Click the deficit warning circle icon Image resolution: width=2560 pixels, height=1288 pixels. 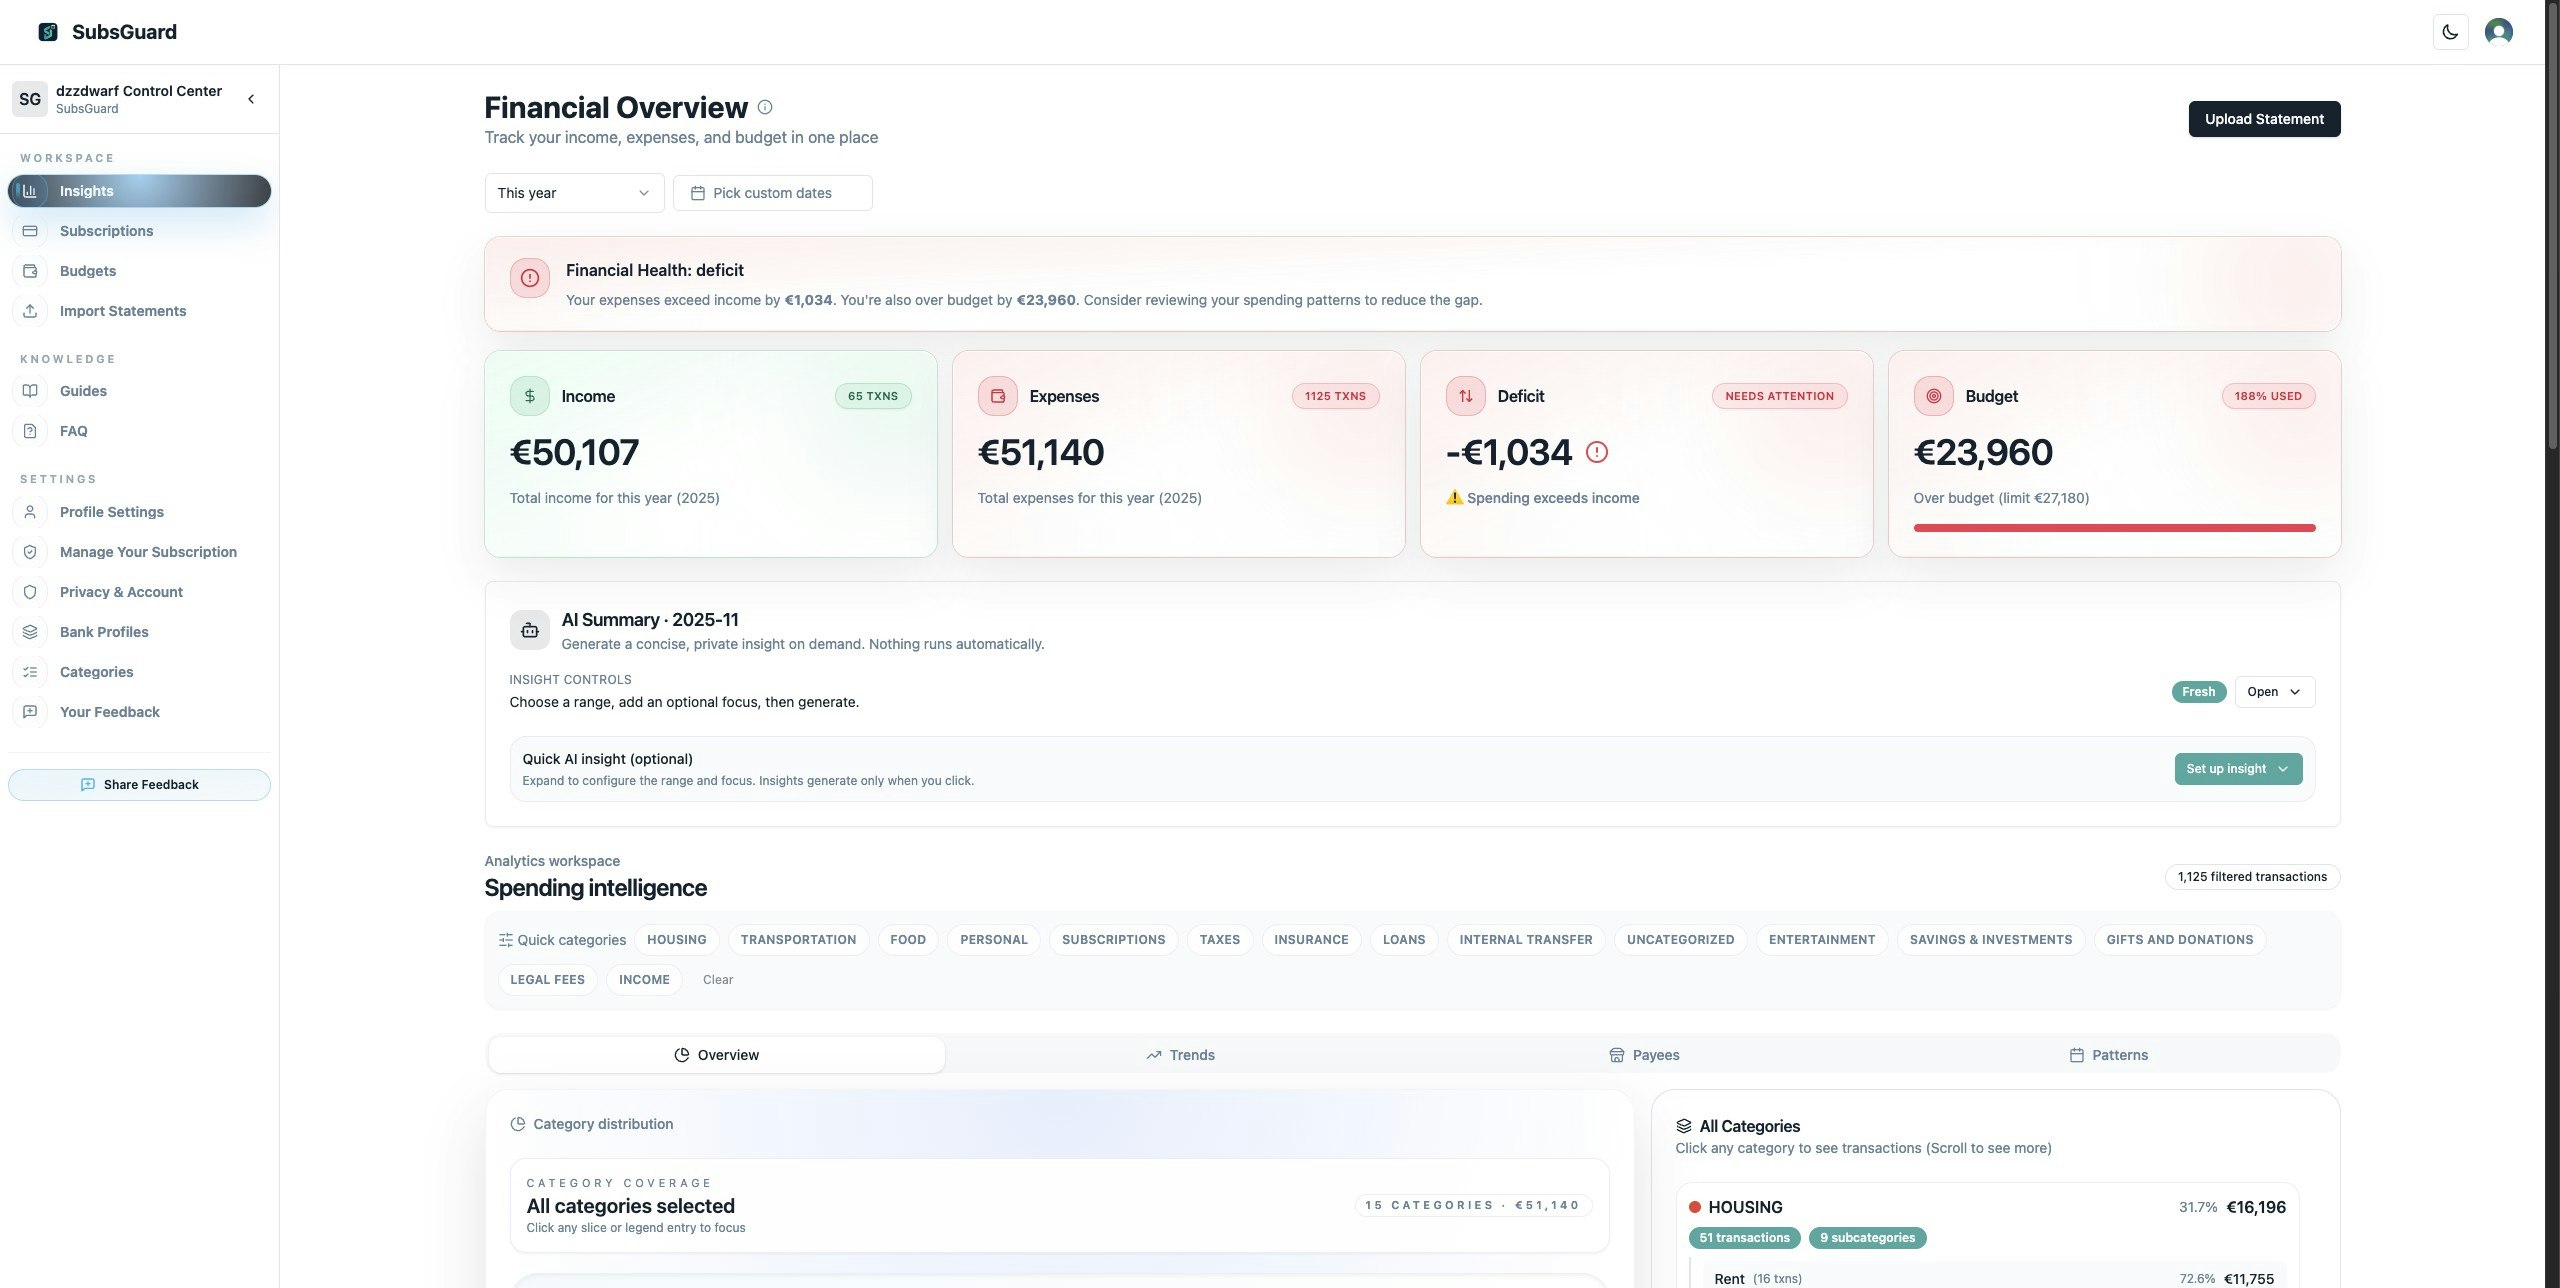click(x=1597, y=452)
